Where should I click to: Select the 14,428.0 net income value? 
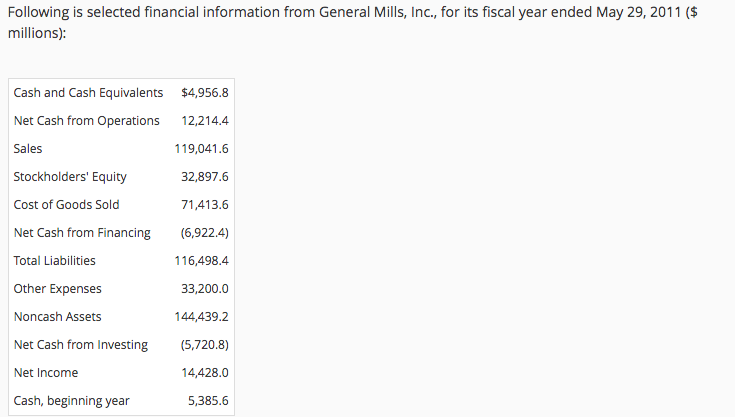pos(205,372)
